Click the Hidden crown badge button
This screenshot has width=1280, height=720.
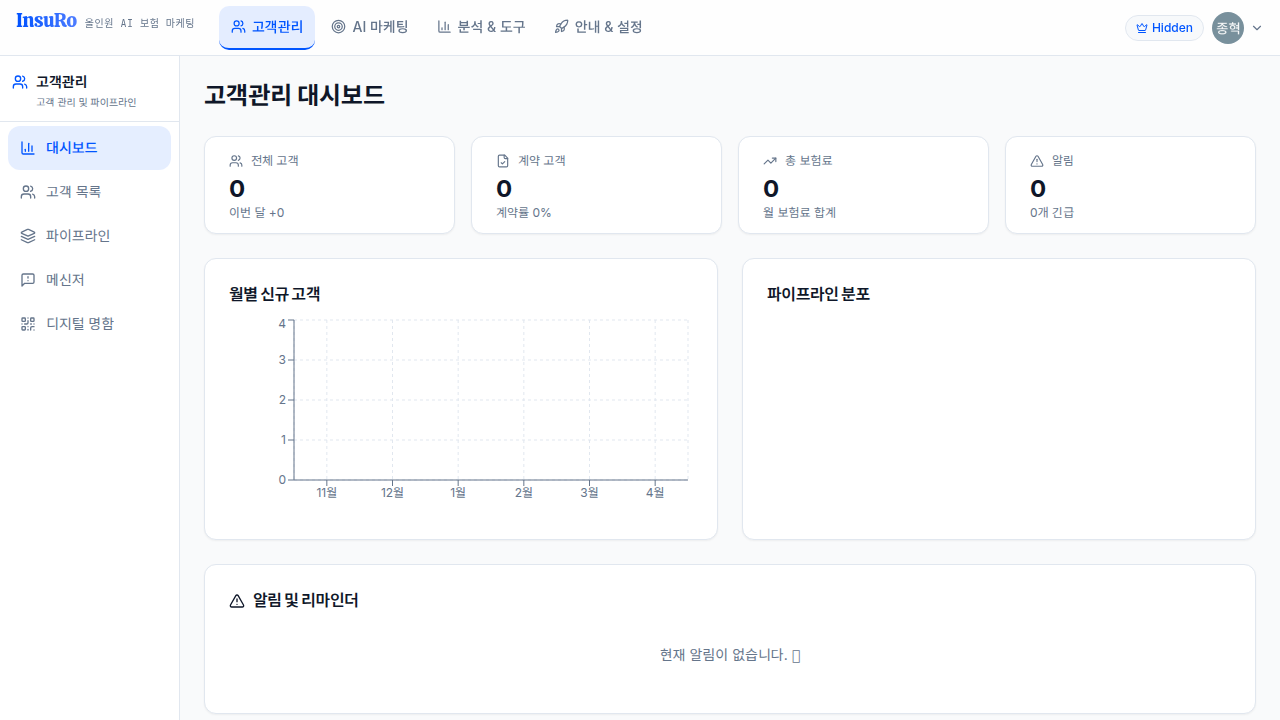tap(1164, 28)
